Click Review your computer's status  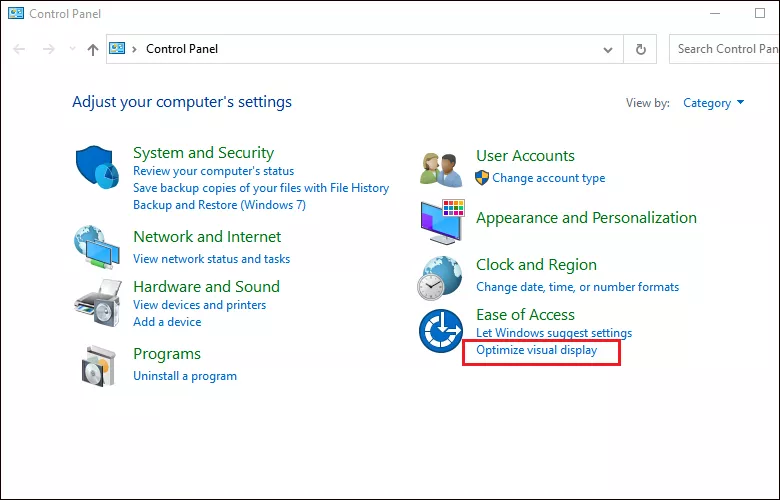pyautogui.click(x=213, y=171)
